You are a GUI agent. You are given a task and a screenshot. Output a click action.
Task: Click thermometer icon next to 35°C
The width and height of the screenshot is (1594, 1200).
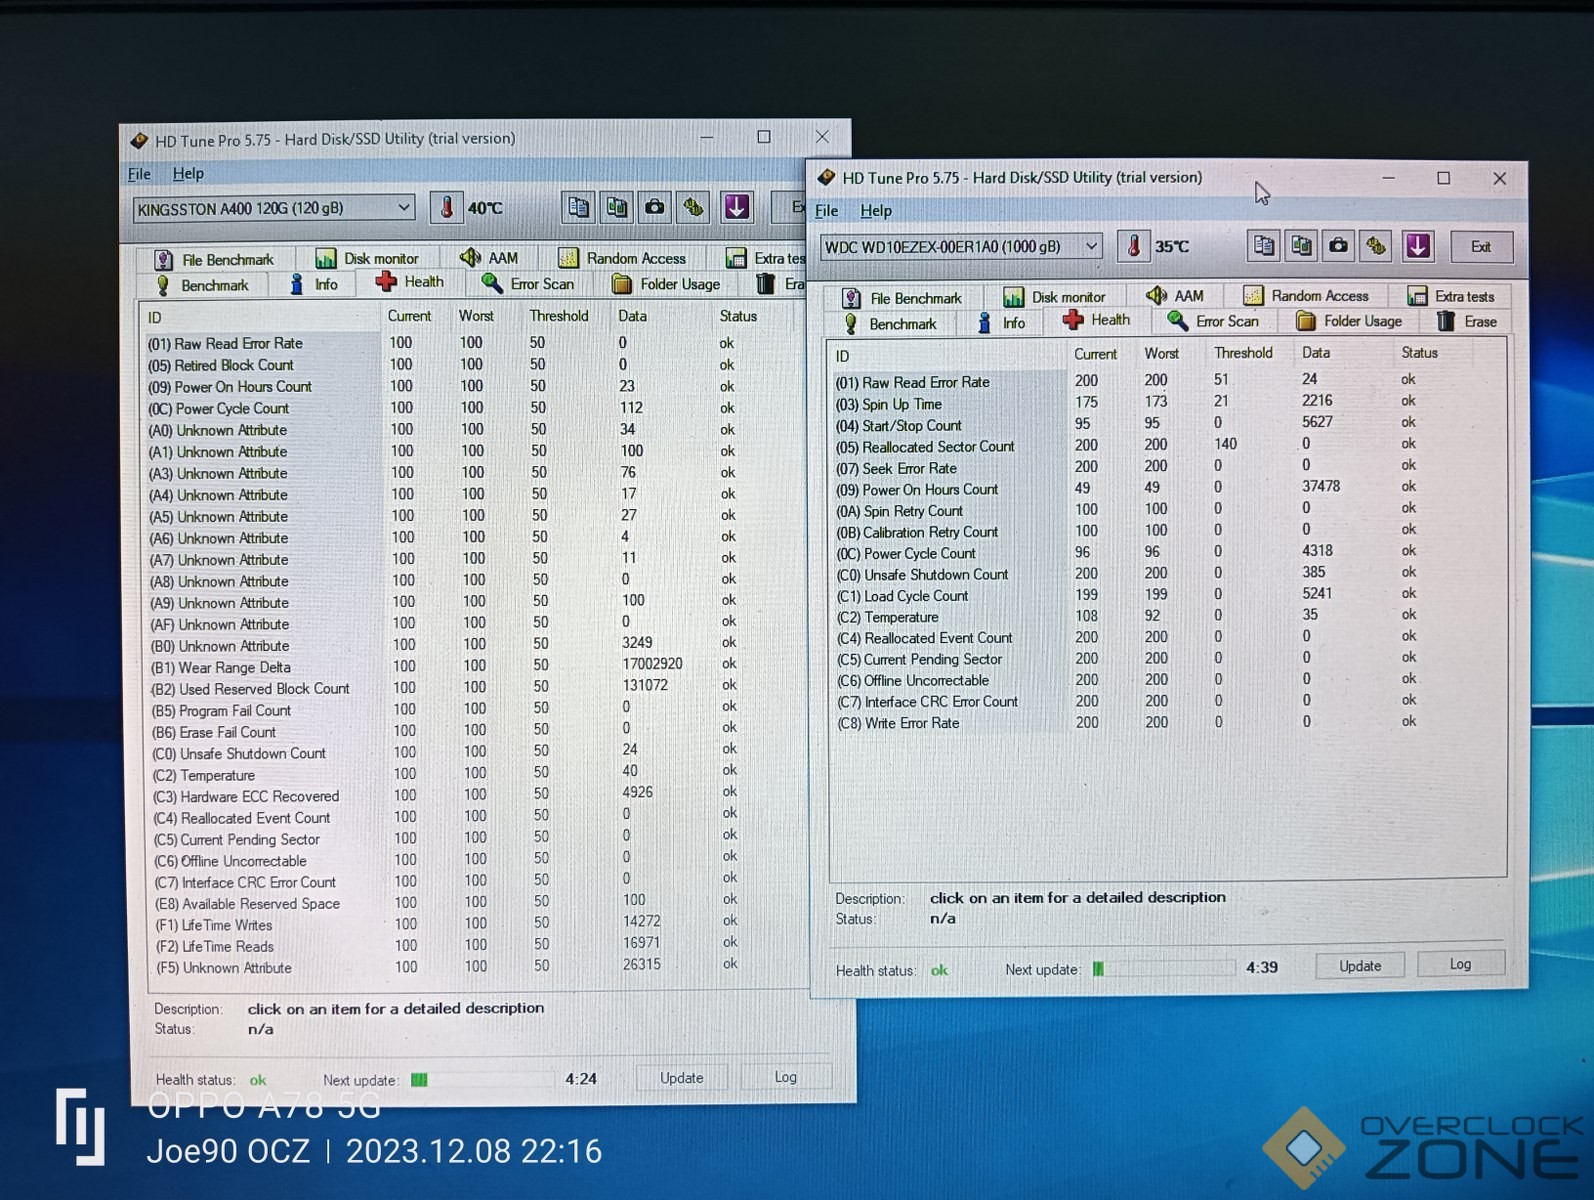[1134, 246]
